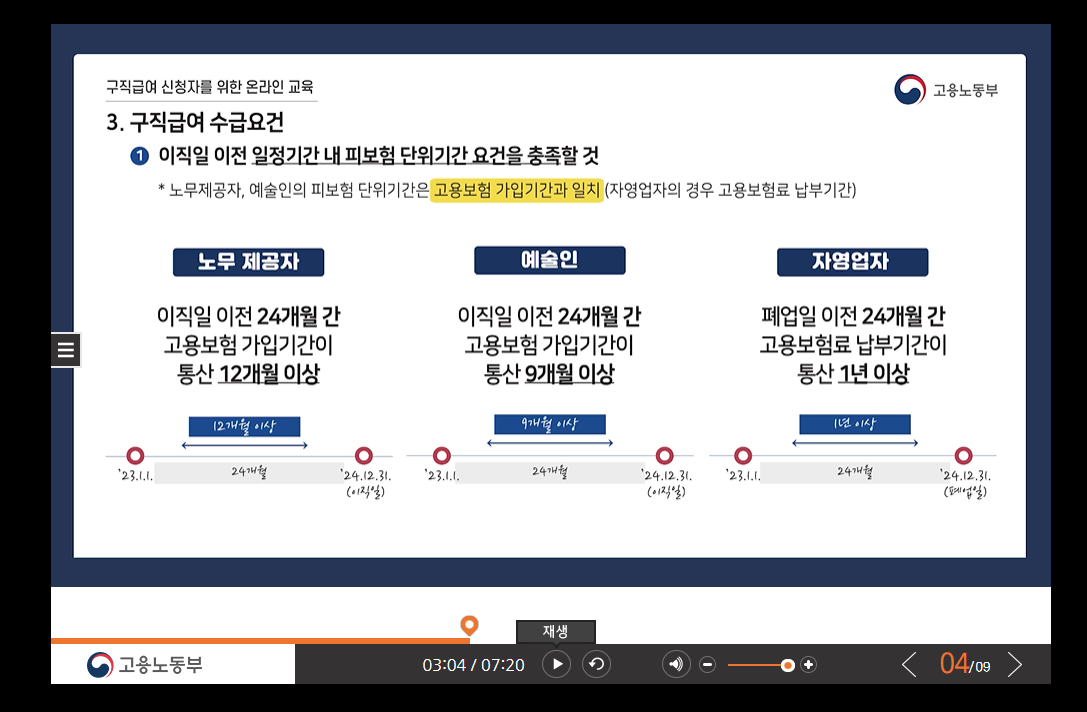
Task: Mute the audio using the speaker toggle
Action: click(675, 663)
